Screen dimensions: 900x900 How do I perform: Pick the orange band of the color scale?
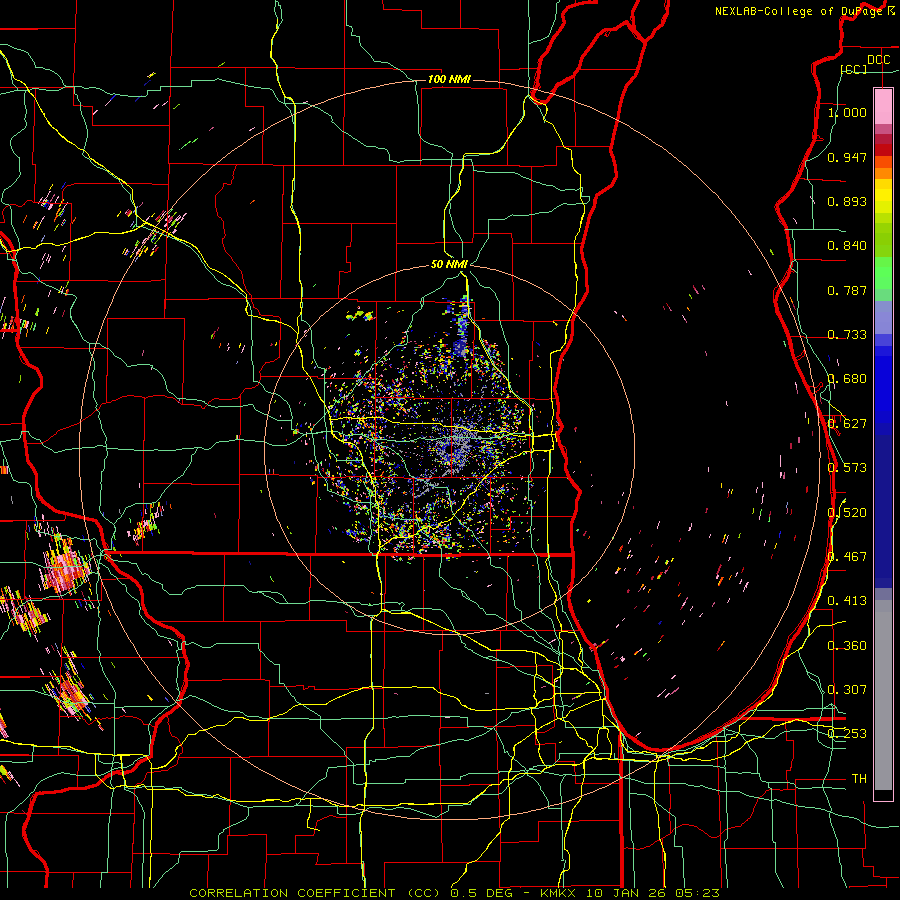[883, 173]
